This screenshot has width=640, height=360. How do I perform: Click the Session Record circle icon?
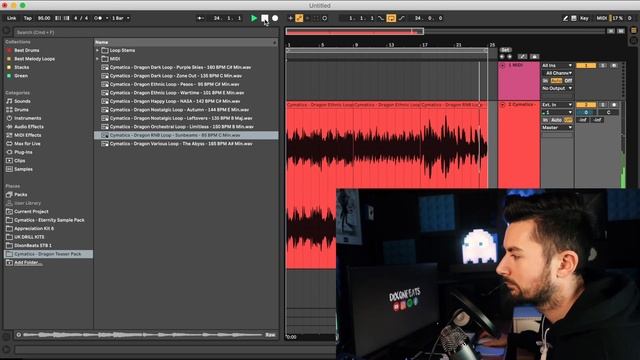325,18
